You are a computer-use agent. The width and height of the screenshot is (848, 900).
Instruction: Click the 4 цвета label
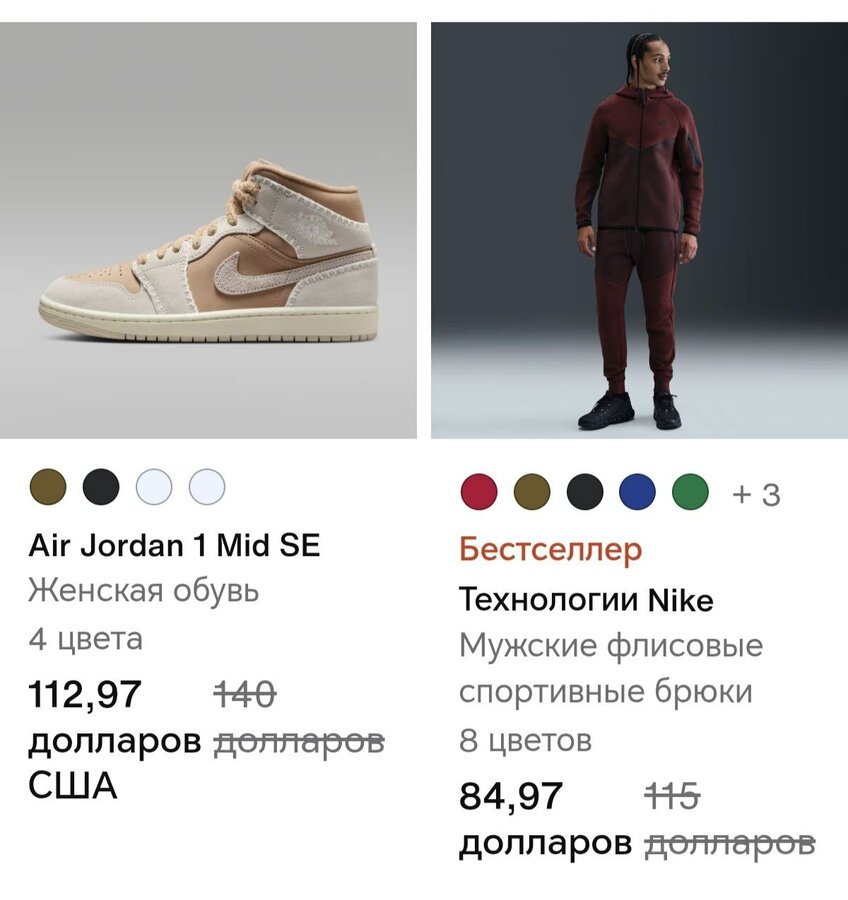[x=86, y=639]
